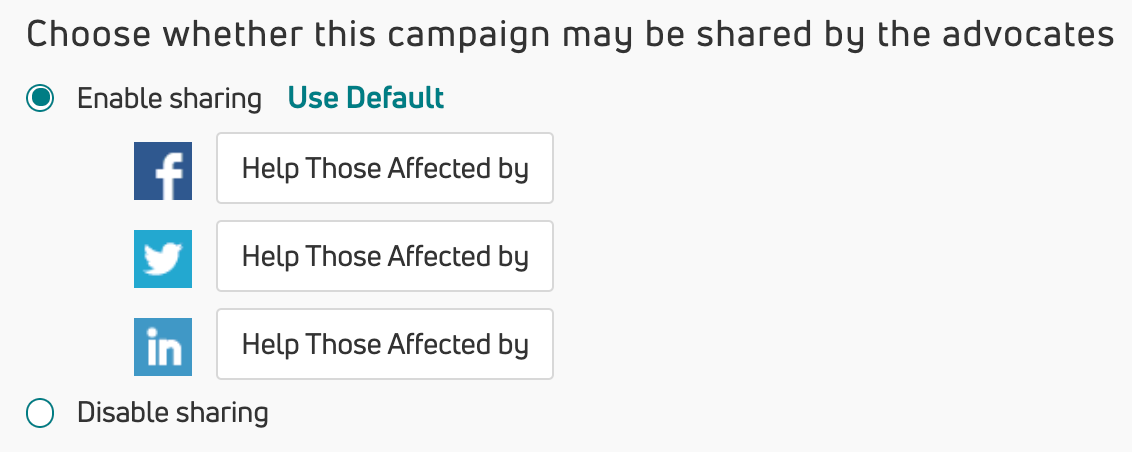
Task: Click the Facebook share icon
Action: pos(163,169)
